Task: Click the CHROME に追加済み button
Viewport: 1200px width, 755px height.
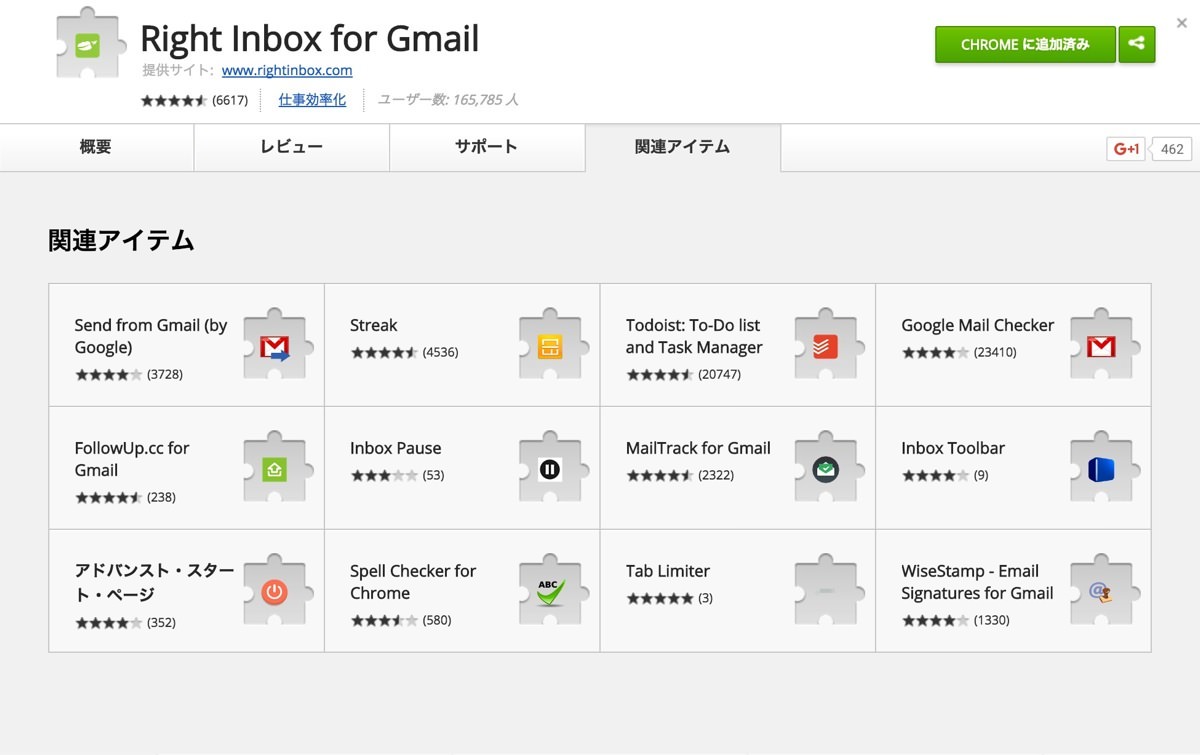Action: (1025, 44)
